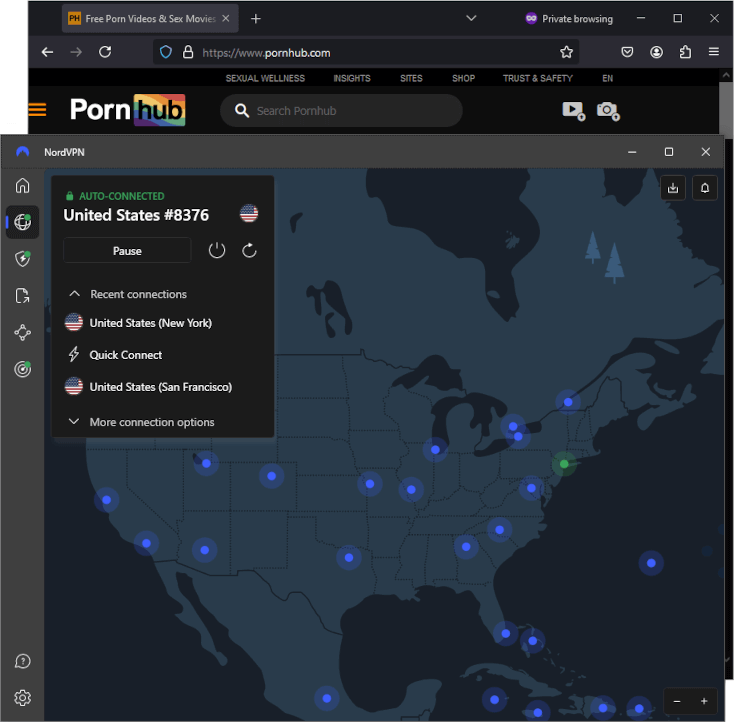The height and width of the screenshot is (722, 734).
Task: Zoom in the NordVPN map
Action: [x=704, y=701]
